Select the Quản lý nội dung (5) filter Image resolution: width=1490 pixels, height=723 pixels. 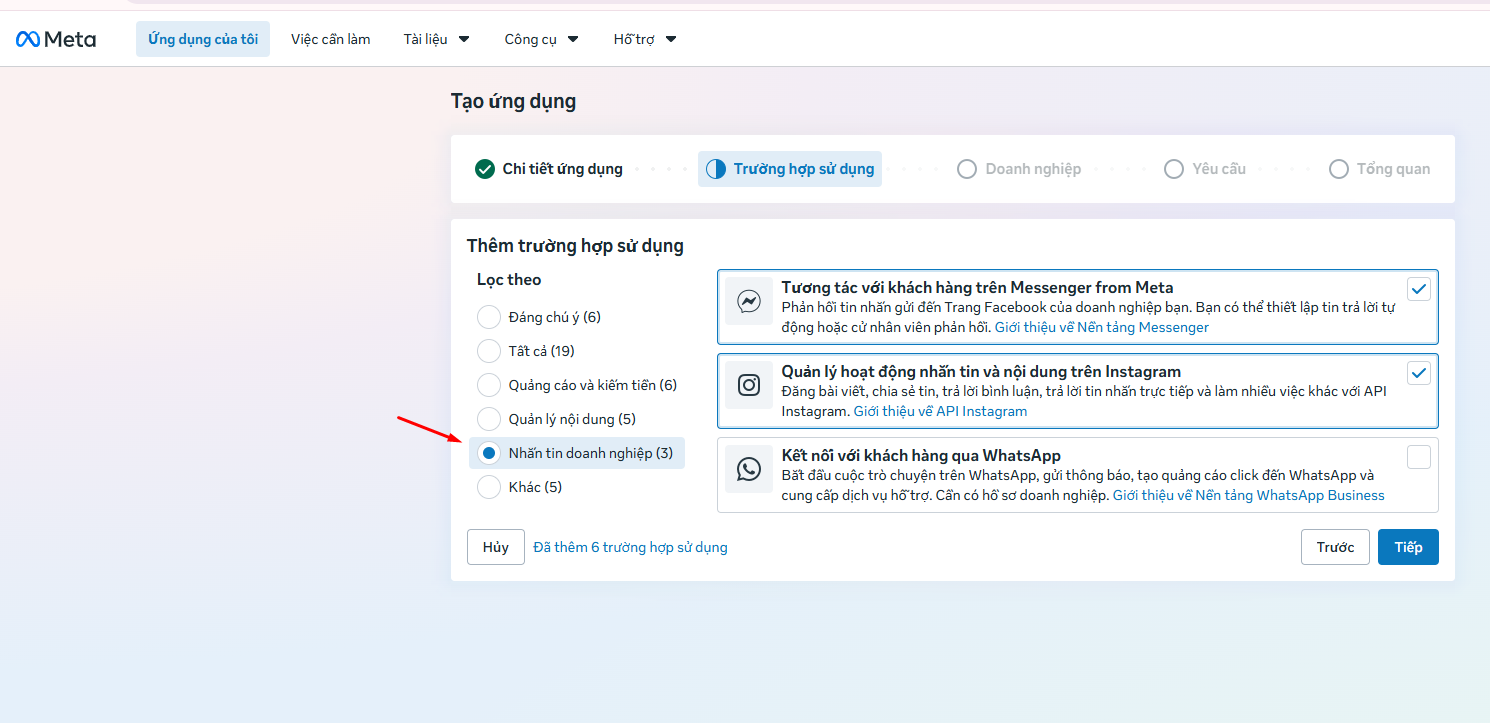(x=489, y=419)
